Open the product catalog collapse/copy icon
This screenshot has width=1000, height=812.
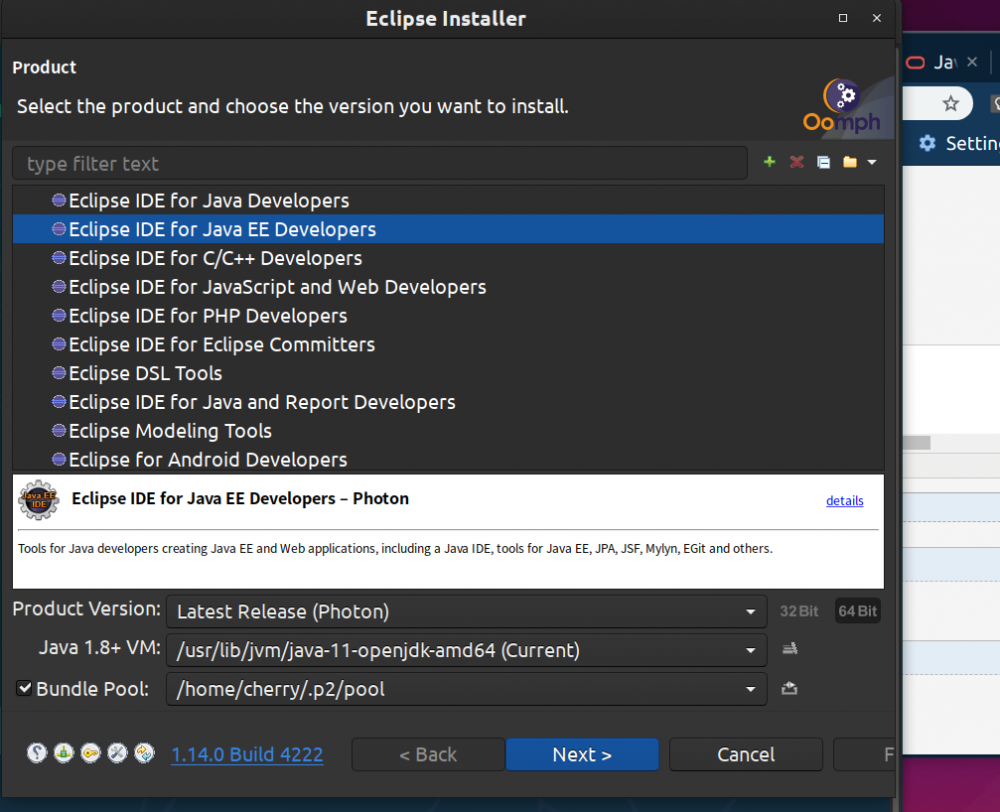pos(823,161)
